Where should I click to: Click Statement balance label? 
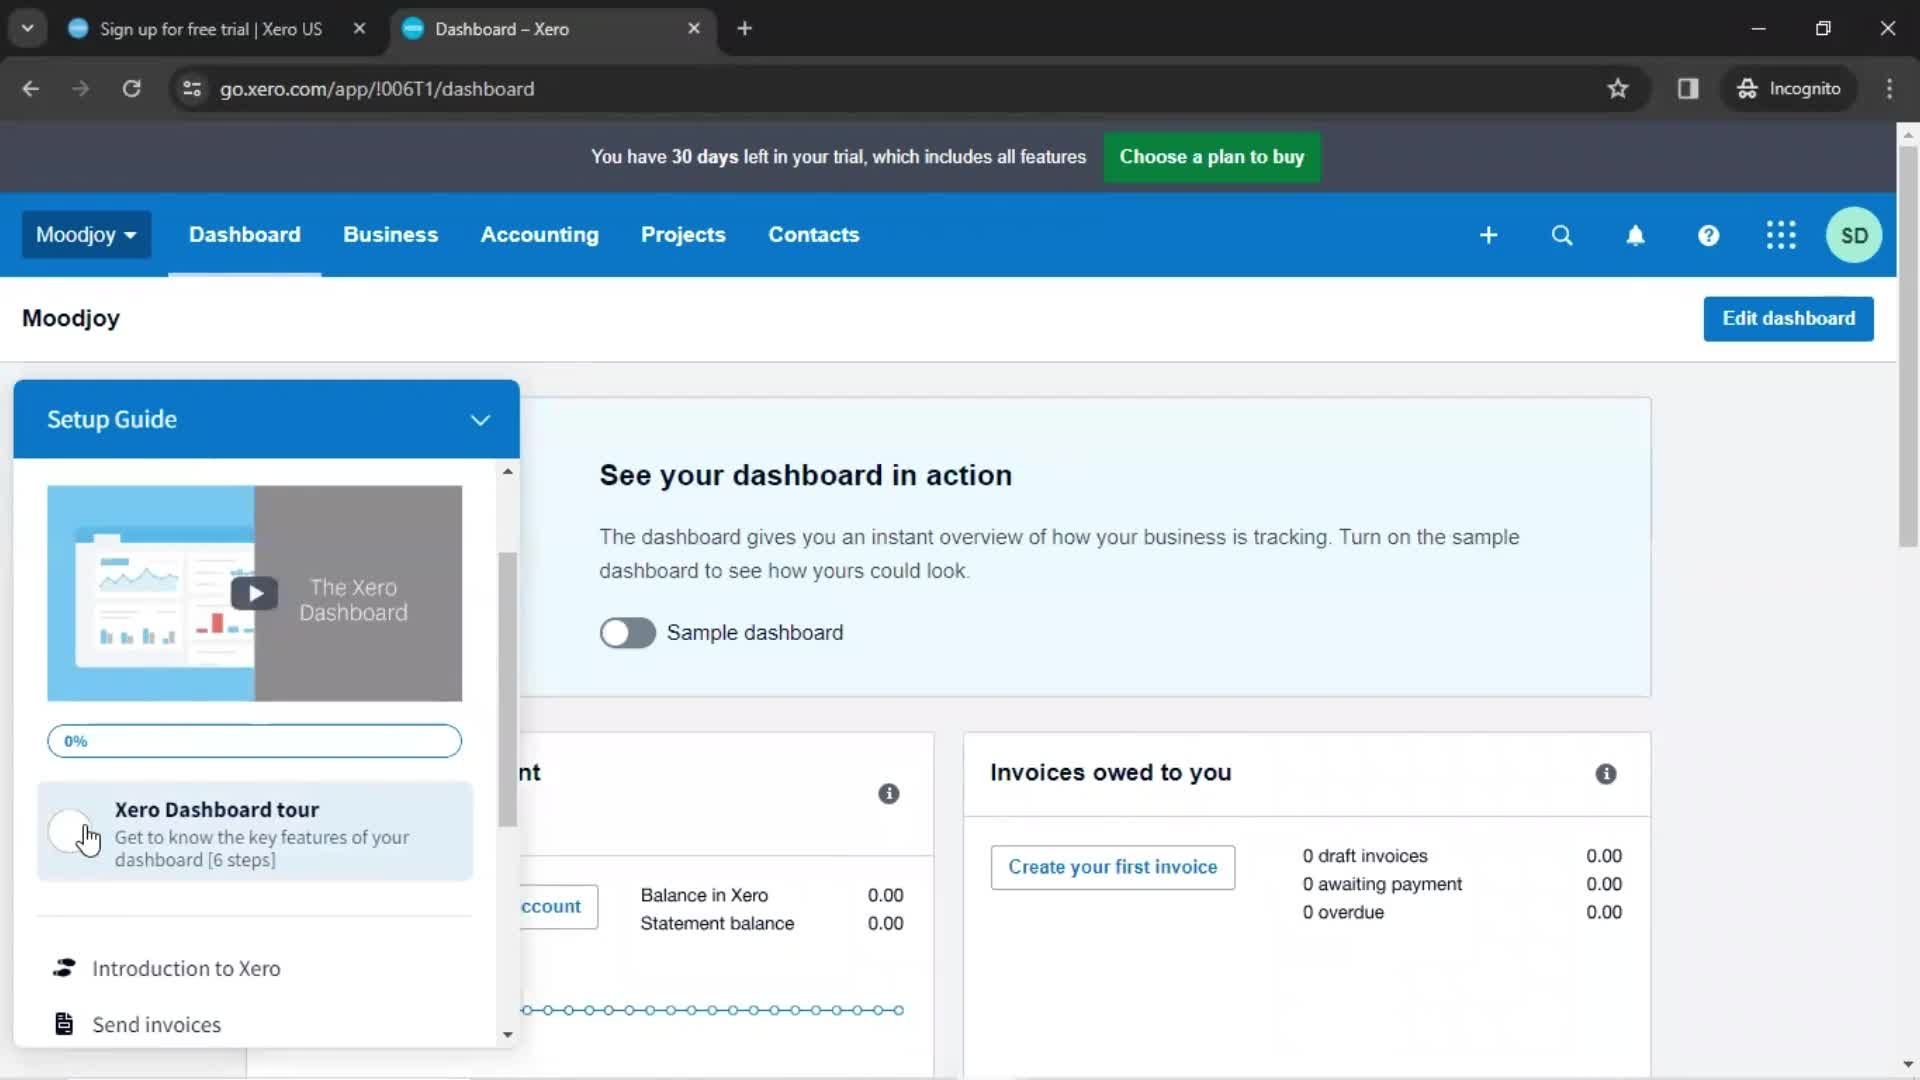(717, 923)
